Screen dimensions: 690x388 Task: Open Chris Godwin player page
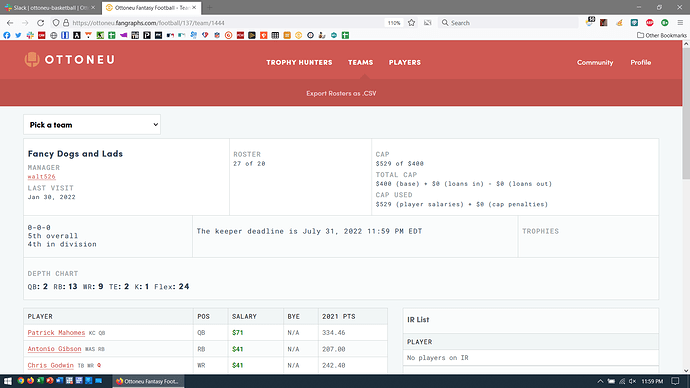click(51, 365)
